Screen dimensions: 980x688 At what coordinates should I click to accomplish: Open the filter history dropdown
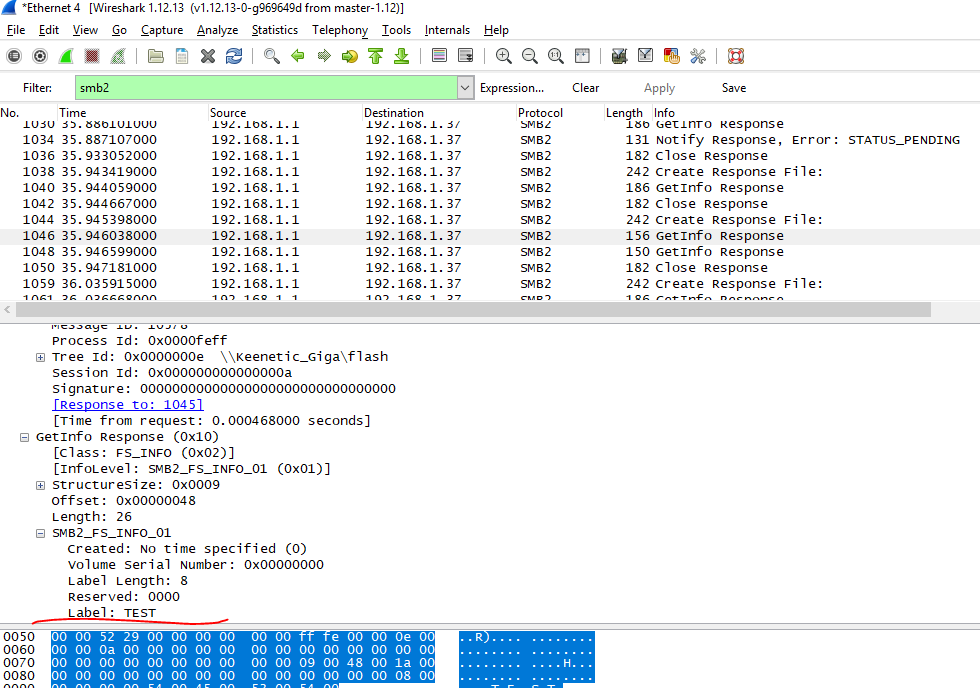[x=465, y=88]
